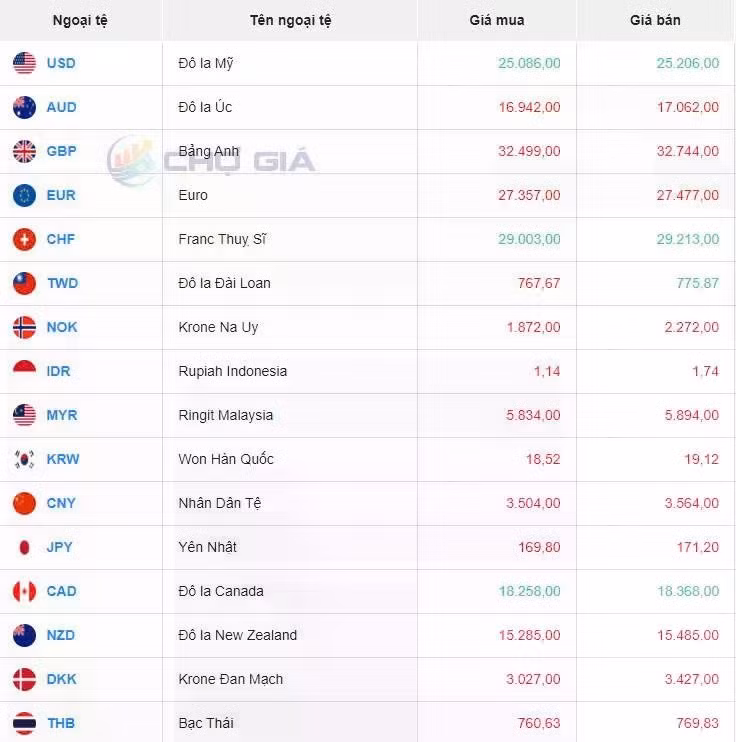Viewport: 736px width, 742px height.
Task: Open the USD currency link
Action: pos(61,63)
